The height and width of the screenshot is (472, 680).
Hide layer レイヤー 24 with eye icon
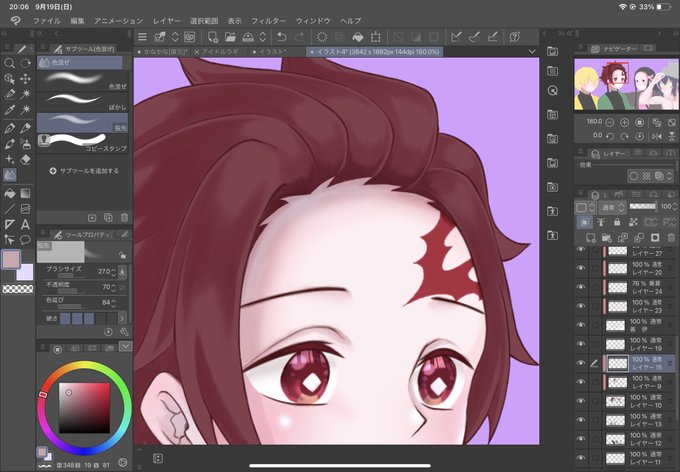pos(581,287)
